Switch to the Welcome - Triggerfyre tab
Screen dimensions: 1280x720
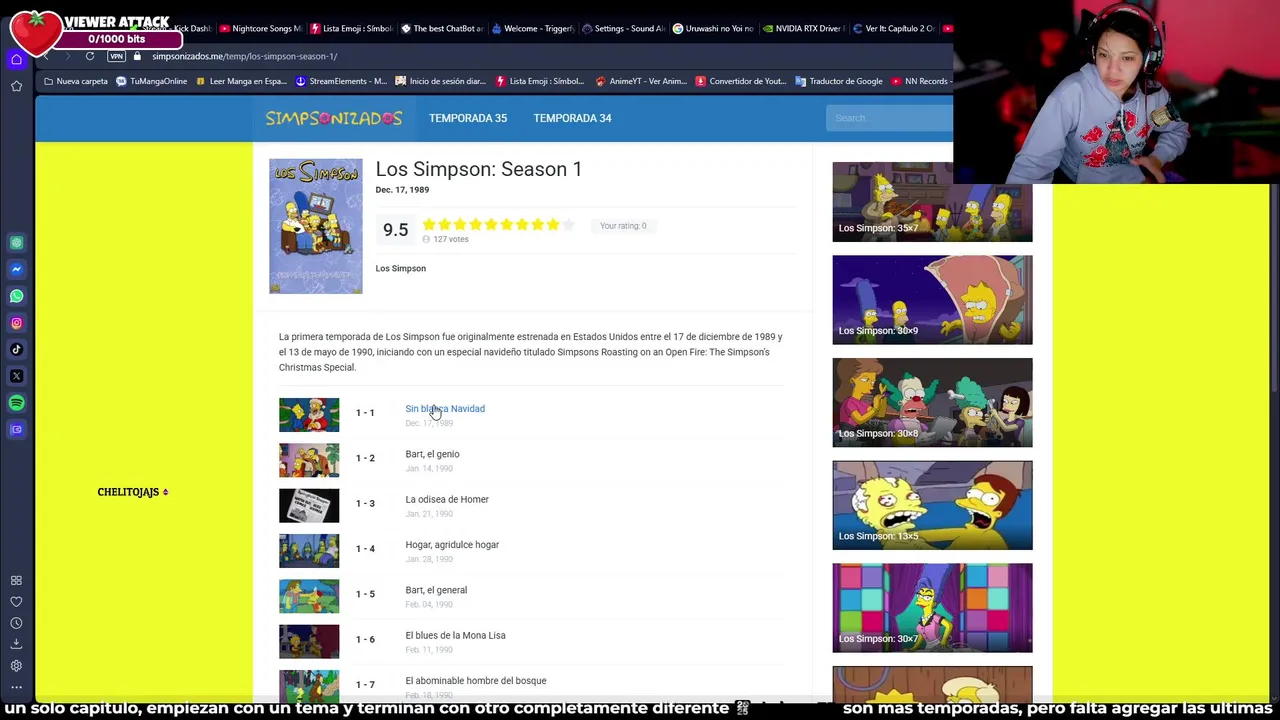[533, 28]
